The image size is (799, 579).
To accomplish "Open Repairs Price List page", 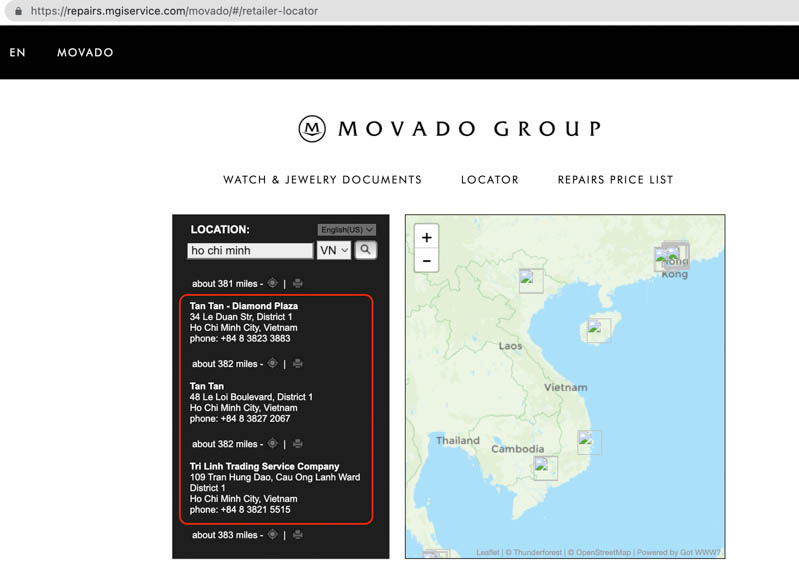I will pyautogui.click(x=615, y=180).
